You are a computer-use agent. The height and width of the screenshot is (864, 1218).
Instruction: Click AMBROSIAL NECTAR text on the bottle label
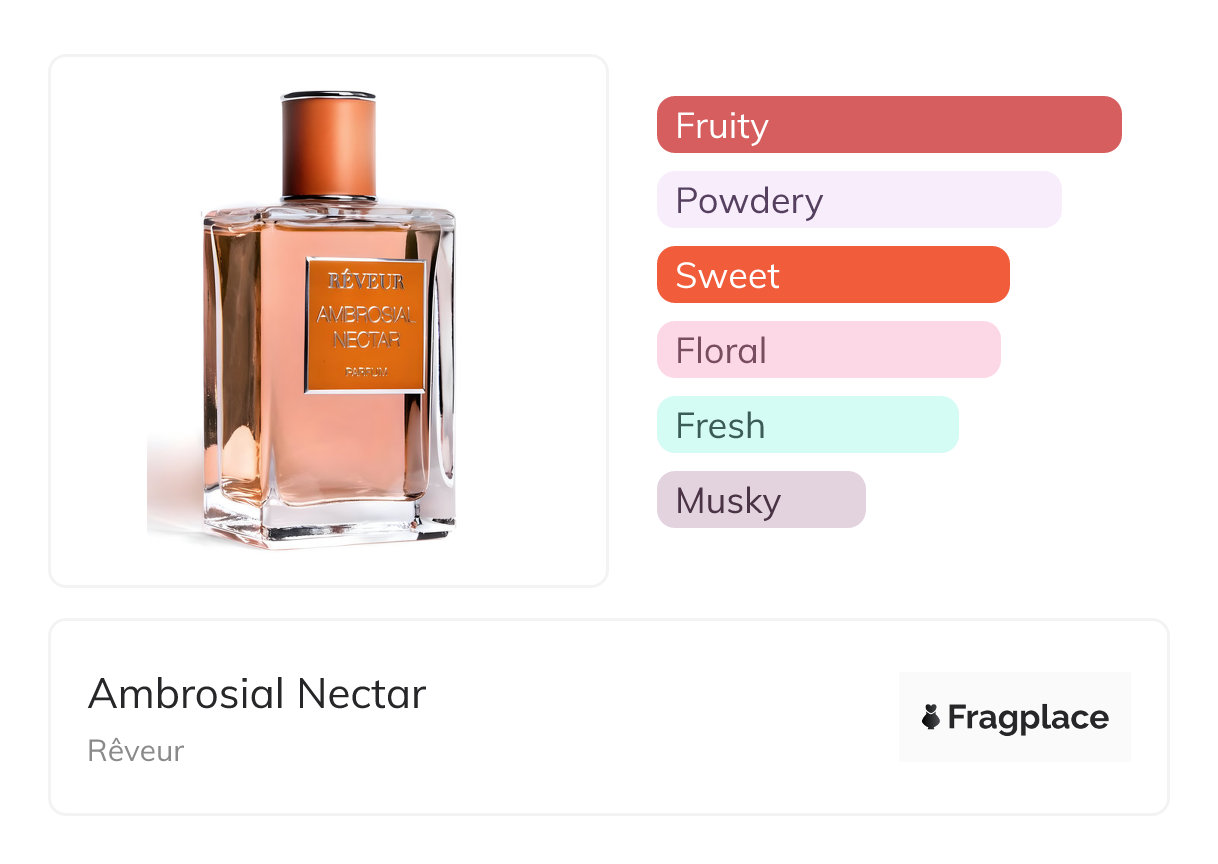pos(366,326)
